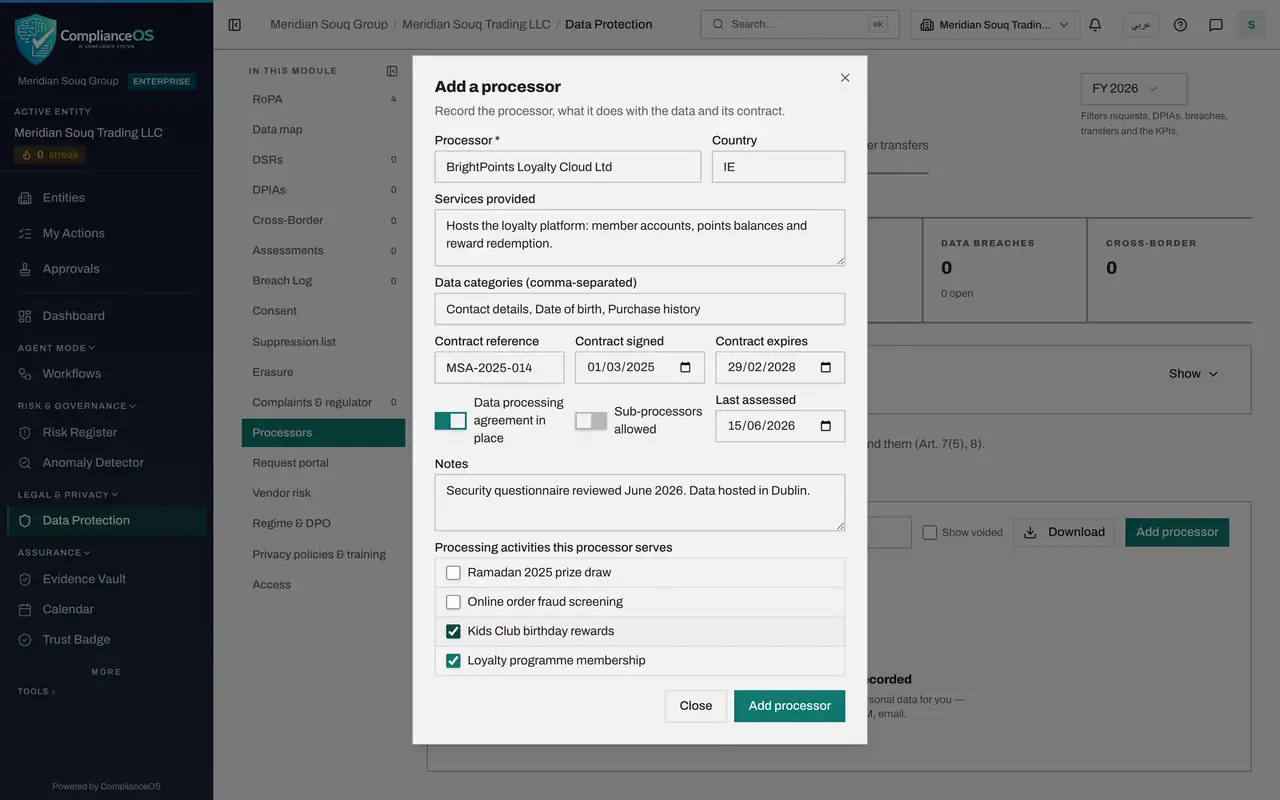Open calendar picker for Contract expires date
The width and height of the screenshot is (1280, 800).
pos(826,367)
